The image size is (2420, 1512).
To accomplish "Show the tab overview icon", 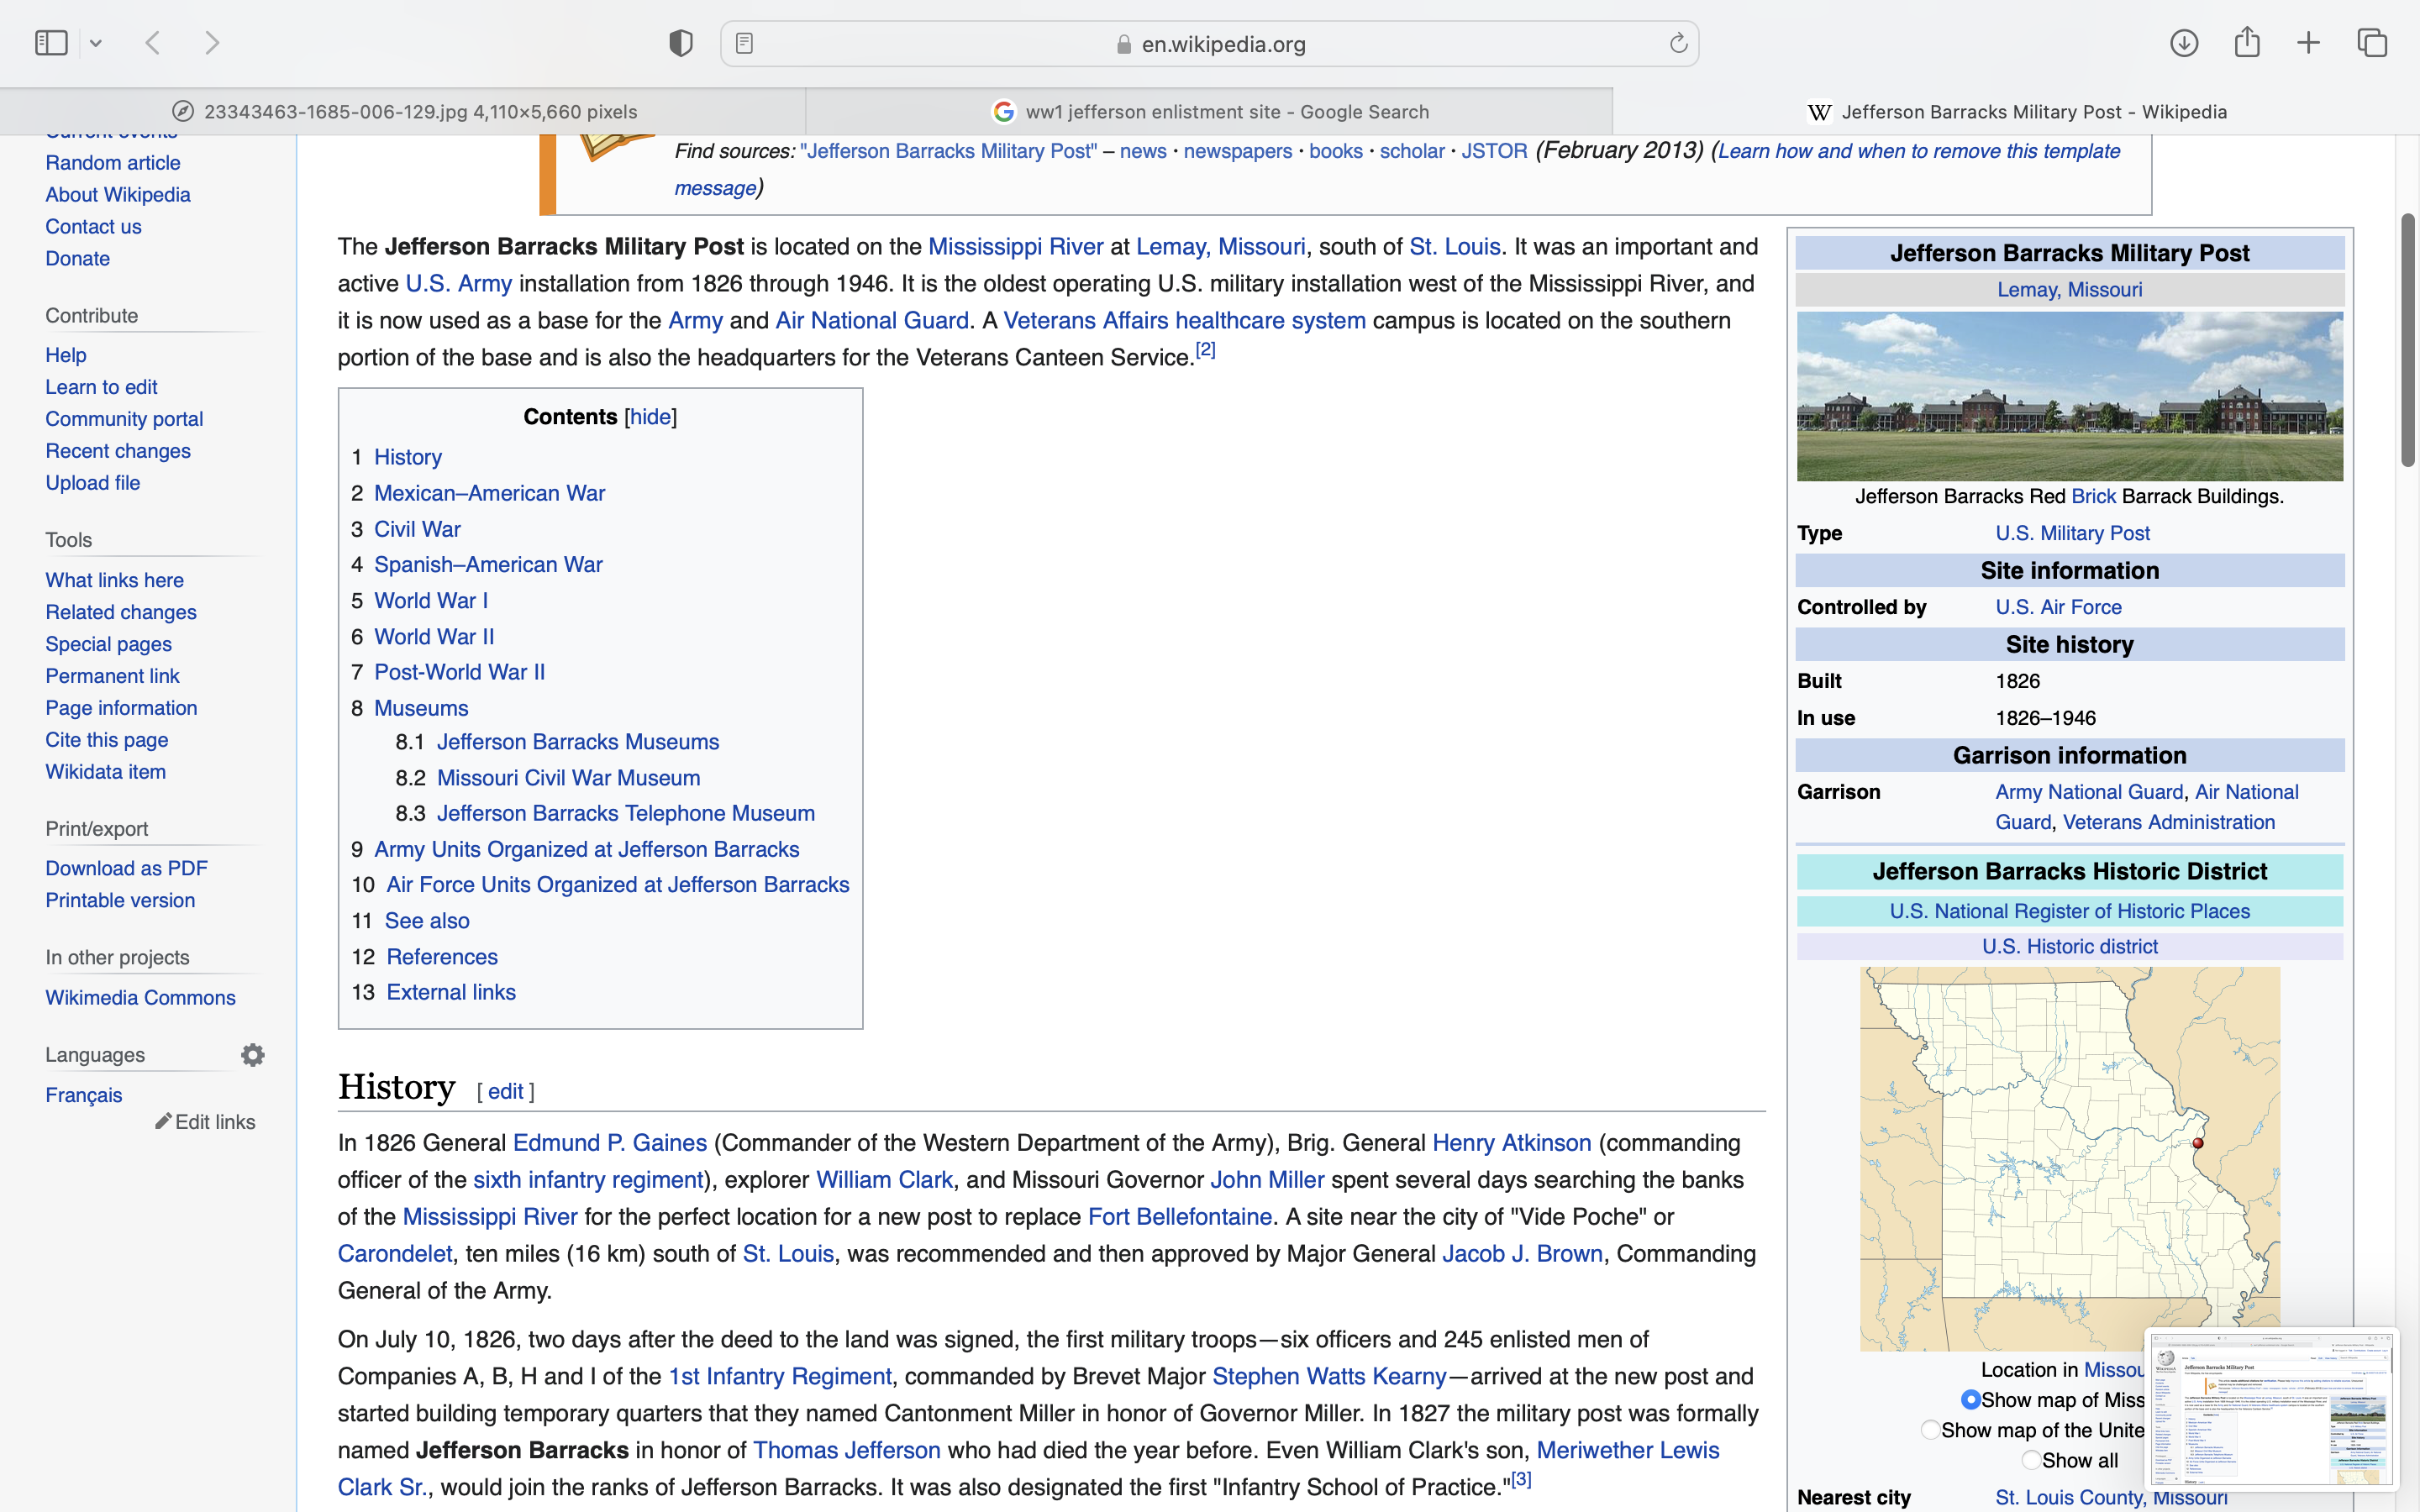I will (x=2372, y=43).
